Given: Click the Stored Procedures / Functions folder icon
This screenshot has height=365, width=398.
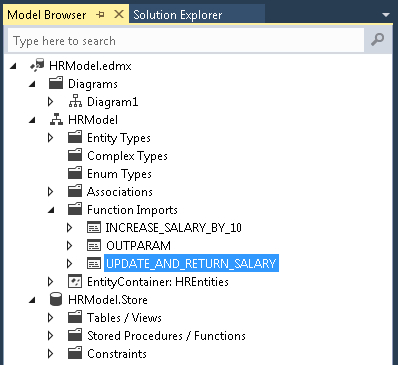Looking at the screenshot, I should click(x=75, y=335).
